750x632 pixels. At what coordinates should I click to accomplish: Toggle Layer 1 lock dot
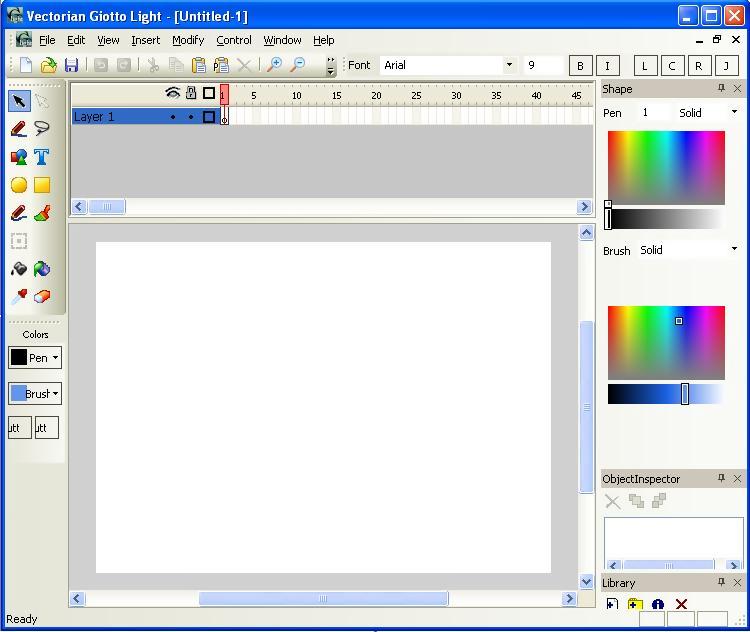click(x=191, y=117)
